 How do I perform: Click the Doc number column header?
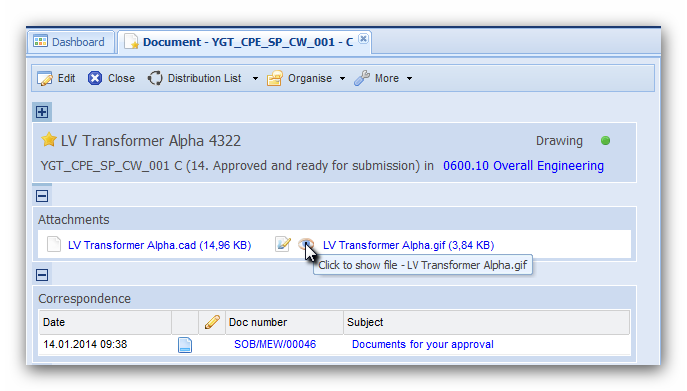click(284, 322)
